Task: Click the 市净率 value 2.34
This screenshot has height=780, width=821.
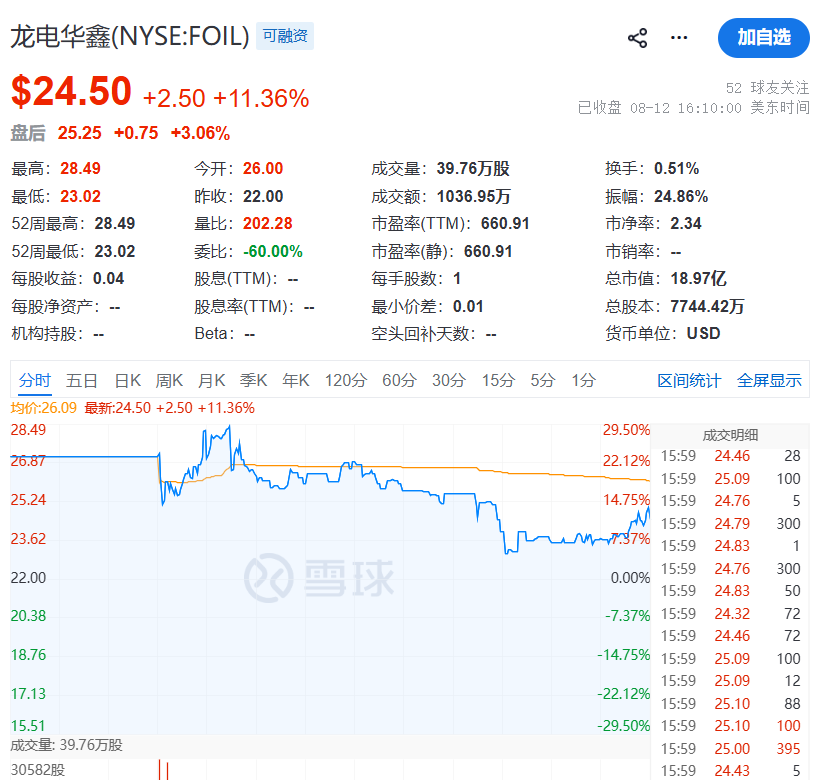Action: (686, 224)
